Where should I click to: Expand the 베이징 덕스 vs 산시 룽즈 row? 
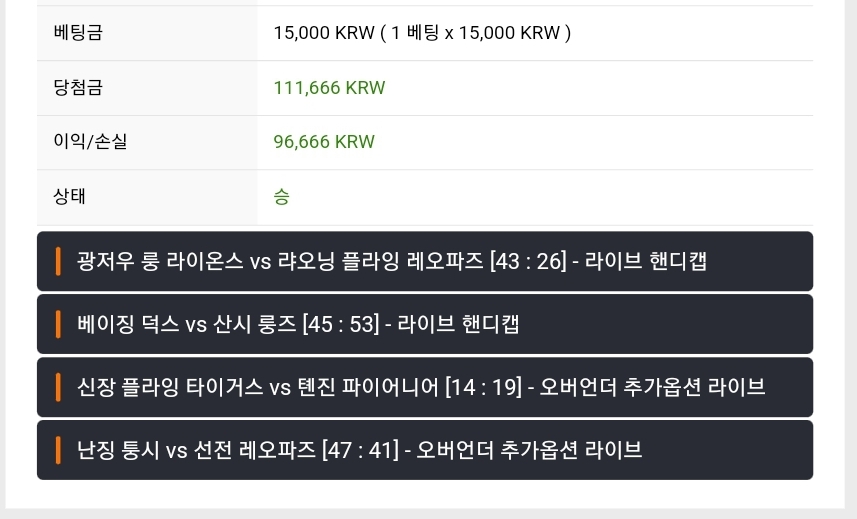[425, 324]
